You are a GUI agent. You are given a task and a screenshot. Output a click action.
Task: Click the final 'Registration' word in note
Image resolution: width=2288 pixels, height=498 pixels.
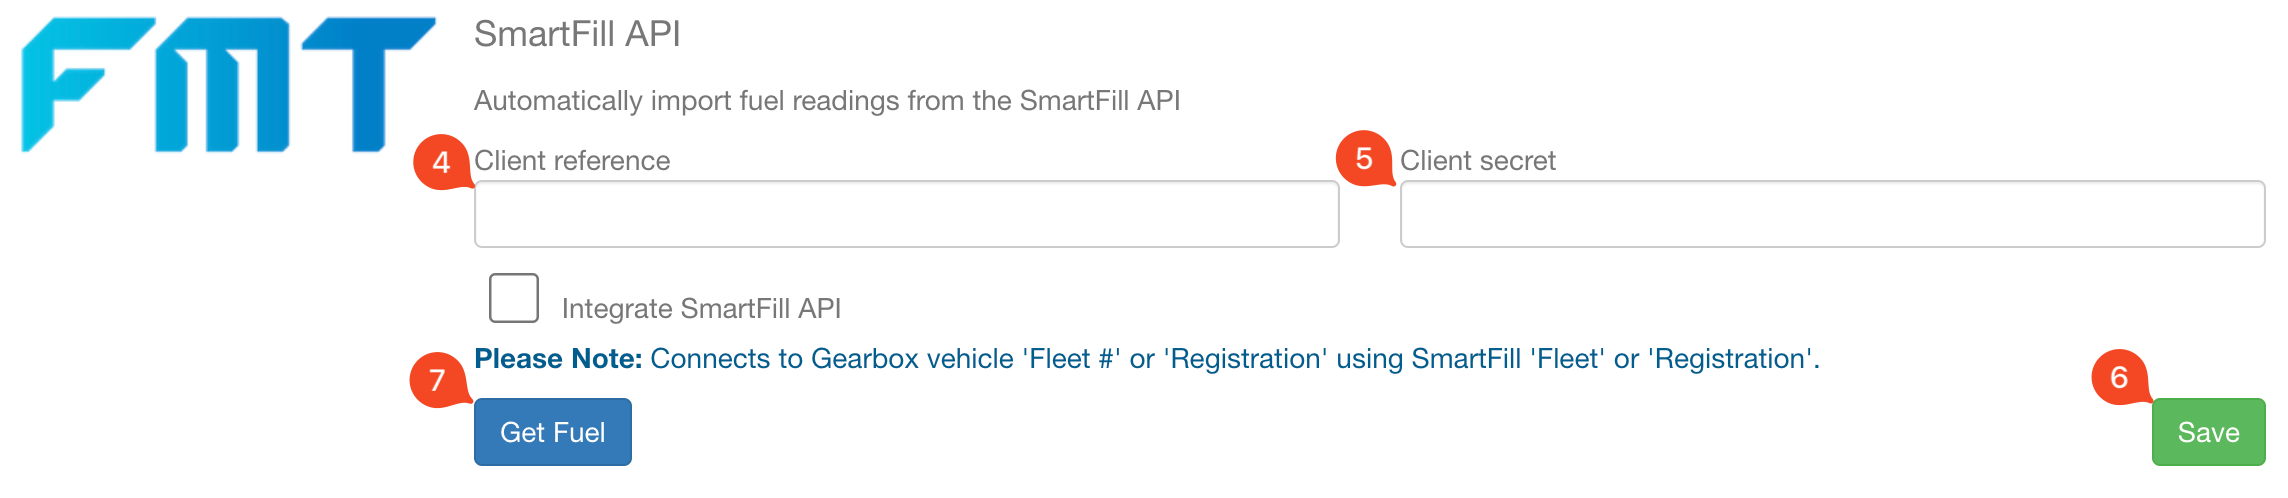(x=1730, y=359)
